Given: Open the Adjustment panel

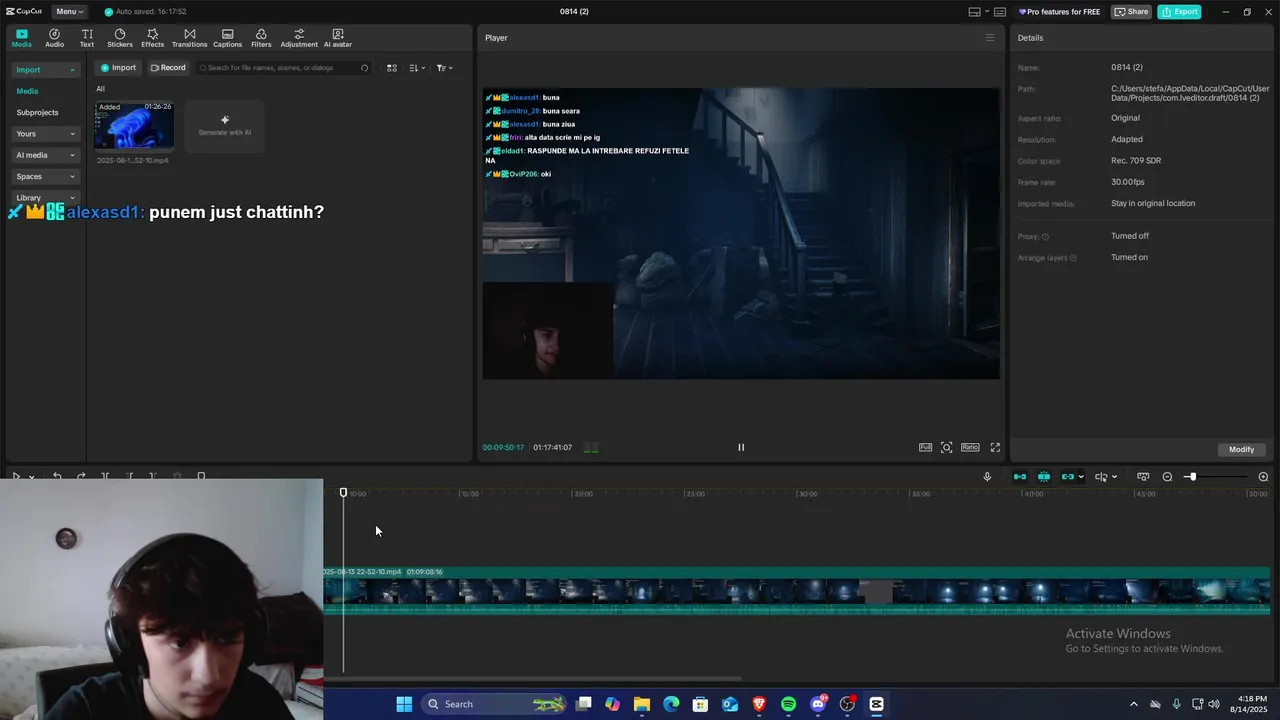Looking at the screenshot, I should [x=299, y=38].
